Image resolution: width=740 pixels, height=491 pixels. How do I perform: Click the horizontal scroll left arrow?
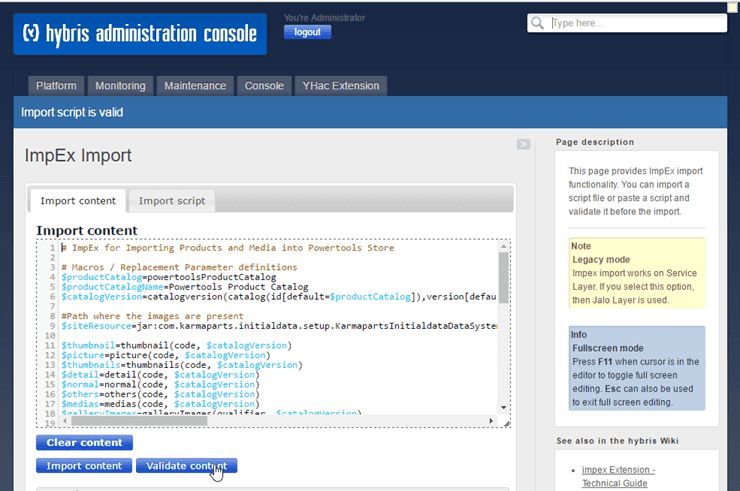click(65, 420)
